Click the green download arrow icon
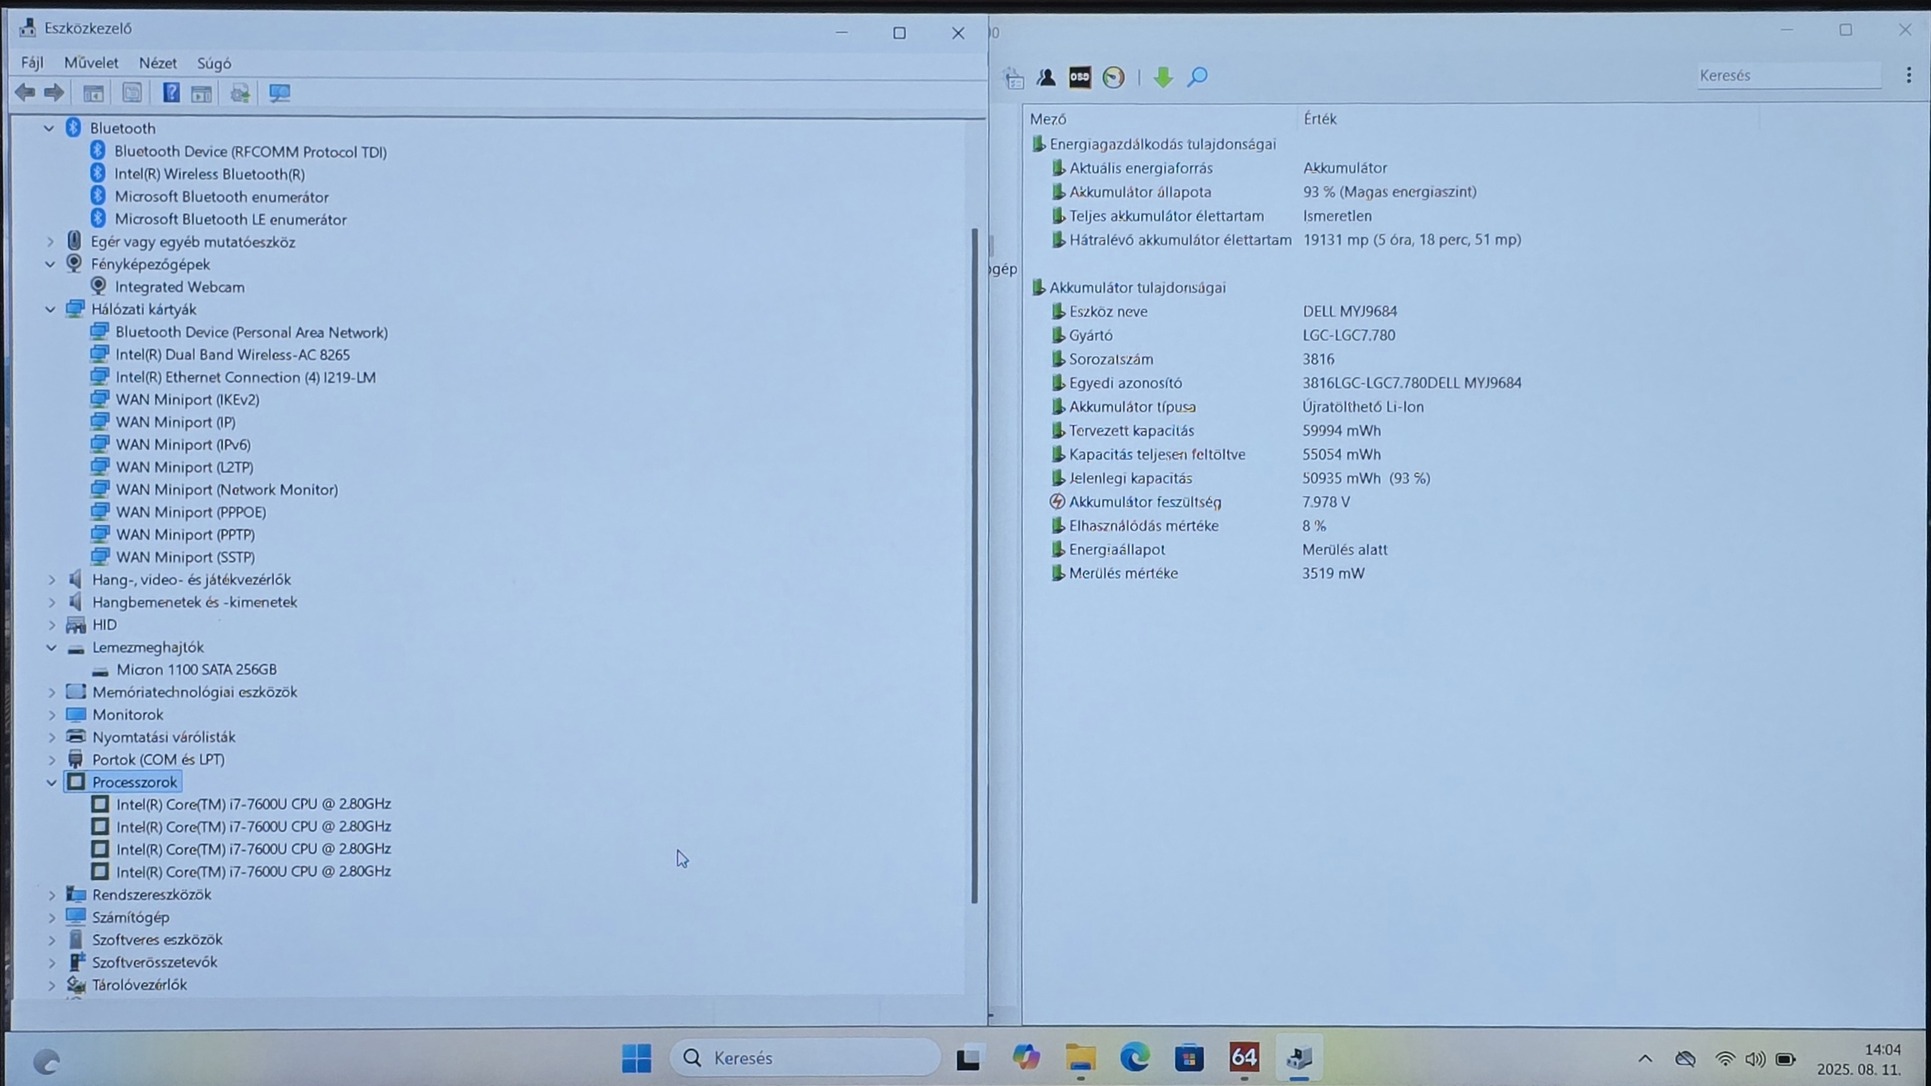This screenshot has width=1931, height=1086. point(1162,77)
